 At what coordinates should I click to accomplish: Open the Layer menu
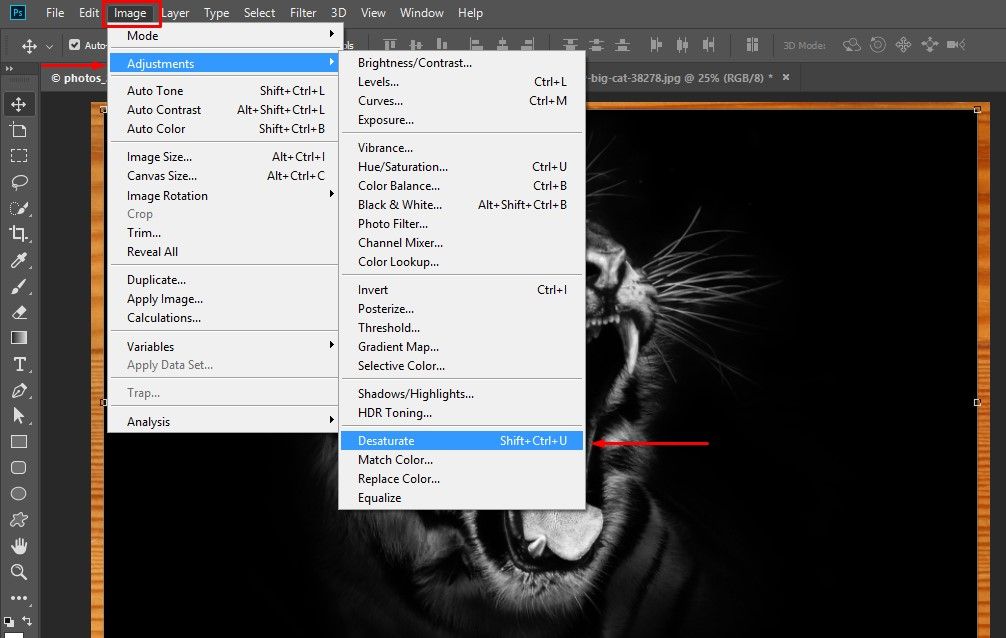(175, 12)
